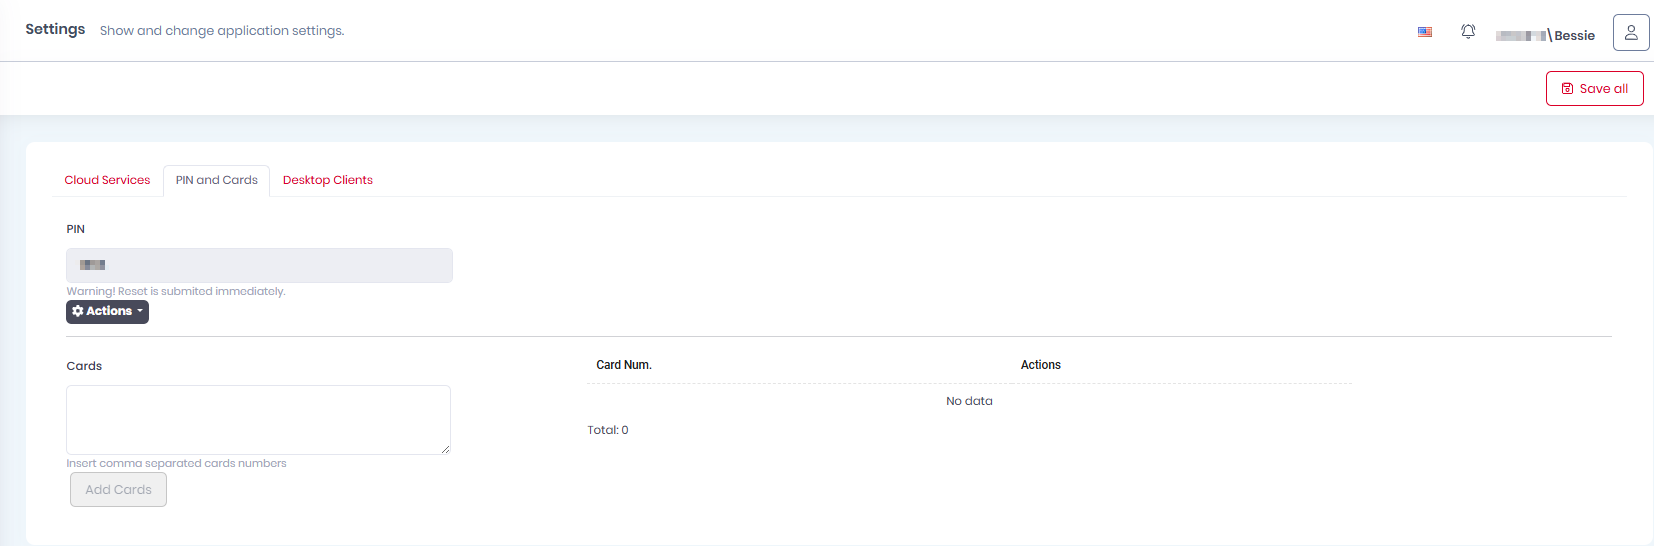The height and width of the screenshot is (546, 1654).
Task: Open the user profile icon button
Action: pyautogui.click(x=1631, y=33)
